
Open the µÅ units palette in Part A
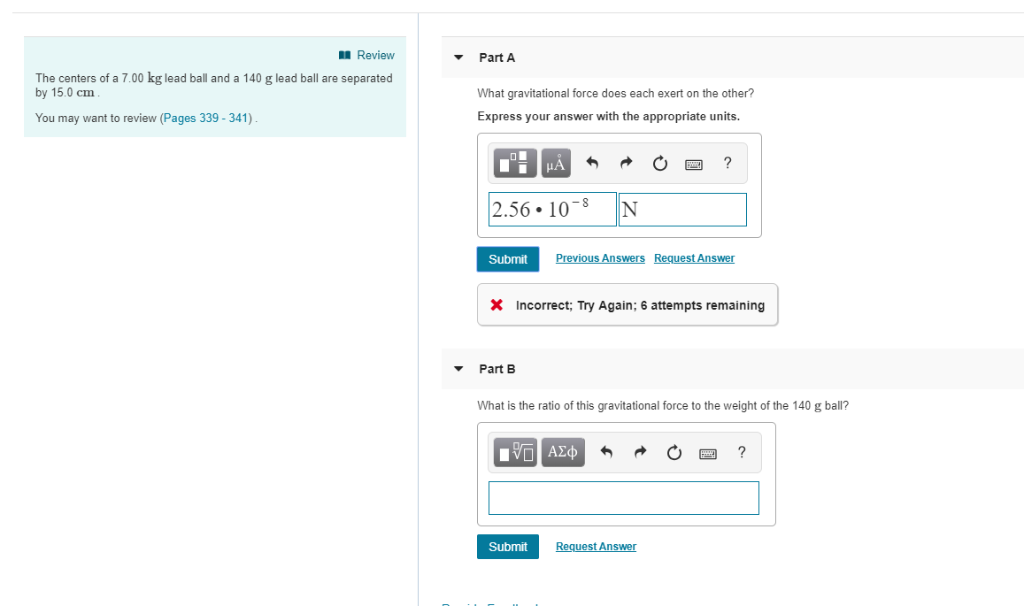556,163
